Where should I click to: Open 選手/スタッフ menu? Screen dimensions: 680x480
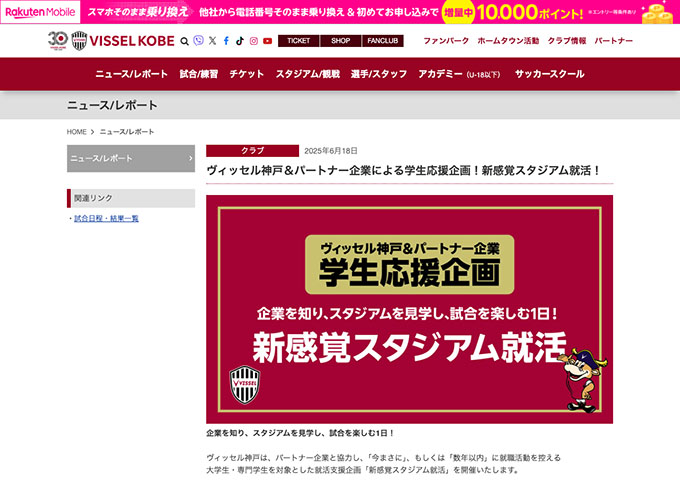click(379, 74)
